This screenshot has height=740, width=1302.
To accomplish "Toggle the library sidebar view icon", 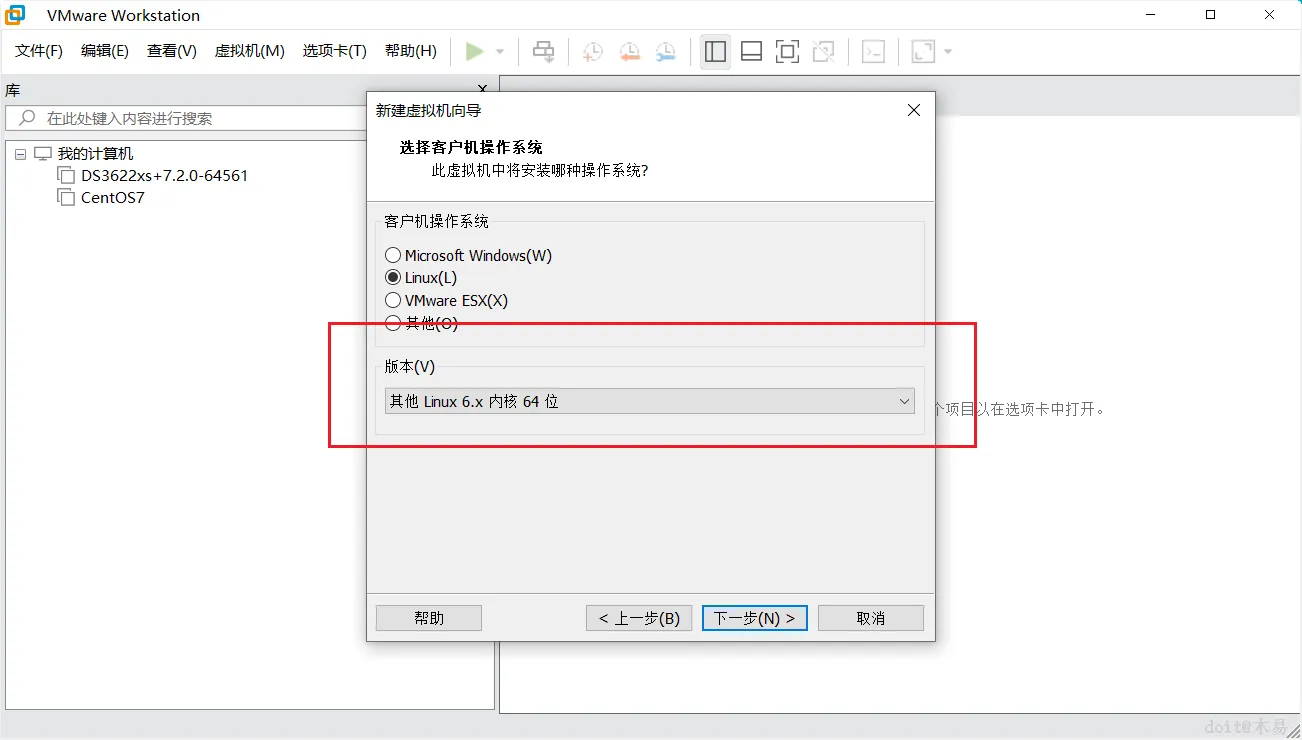I will click(x=715, y=51).
